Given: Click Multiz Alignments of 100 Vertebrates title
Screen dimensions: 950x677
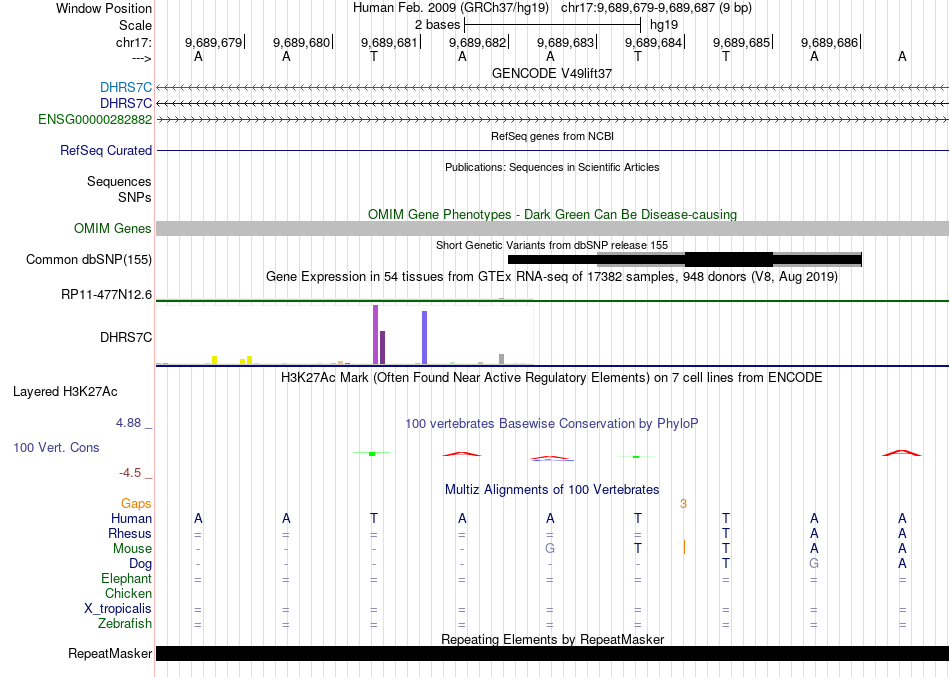Looking at the screenshot, I should pyautogui.click(x=552, y=490).
